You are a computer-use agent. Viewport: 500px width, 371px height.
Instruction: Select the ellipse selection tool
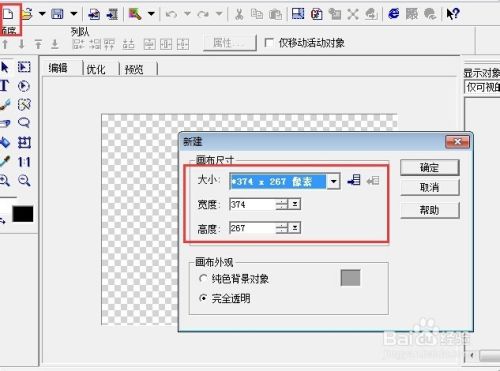(24, 86)
